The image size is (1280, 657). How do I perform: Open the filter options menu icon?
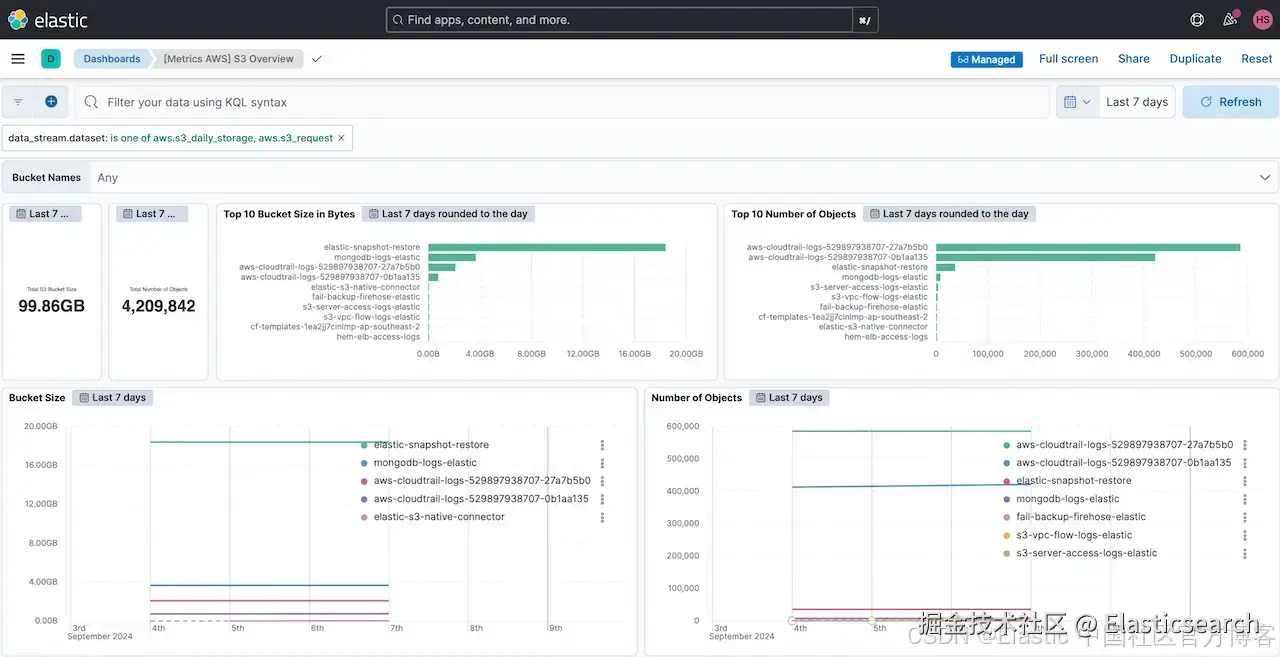pyautogui.click(x=18, y=102)
